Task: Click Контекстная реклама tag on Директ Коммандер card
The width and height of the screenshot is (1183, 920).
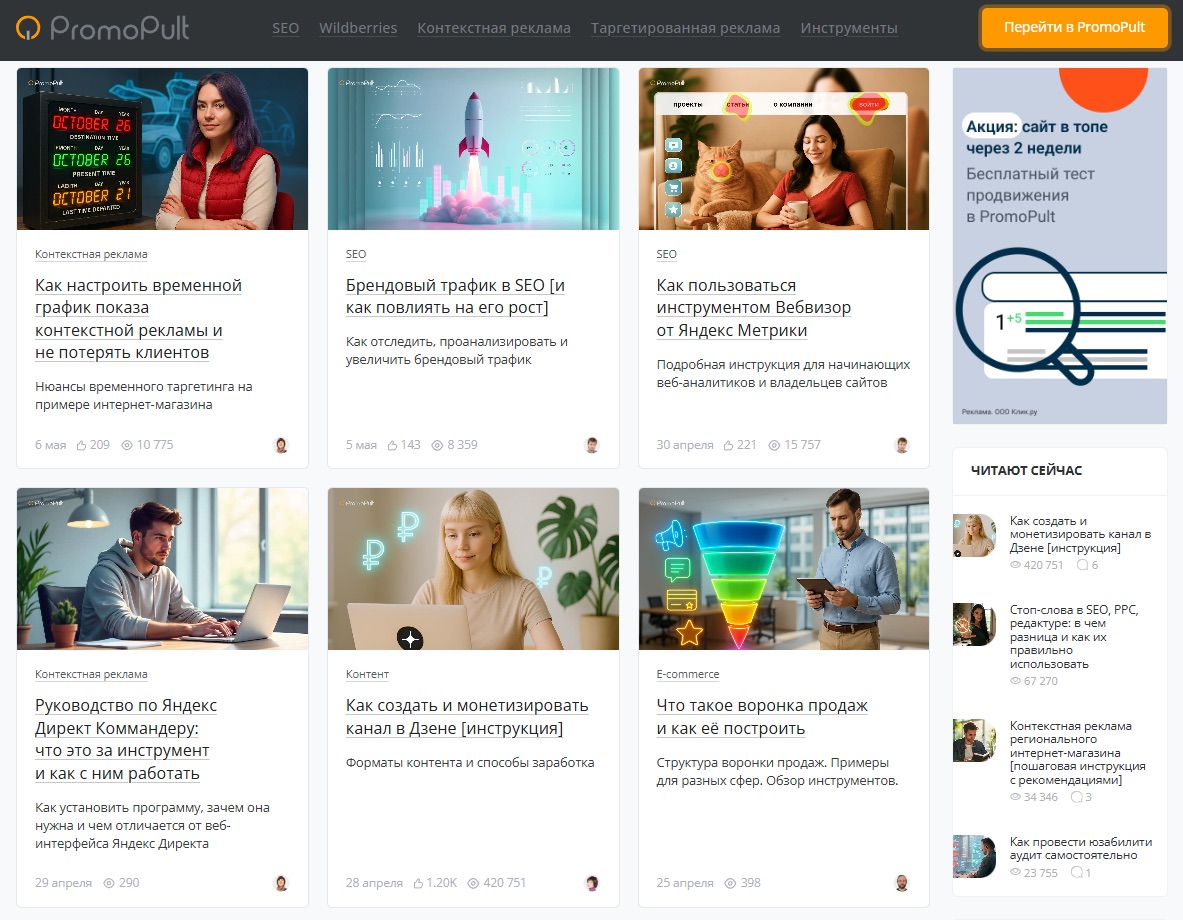Action: (91, 674)
